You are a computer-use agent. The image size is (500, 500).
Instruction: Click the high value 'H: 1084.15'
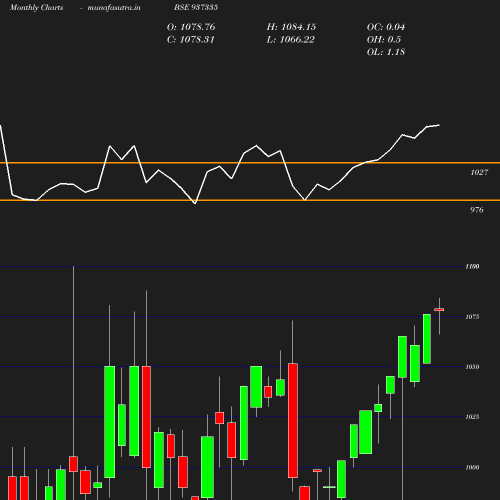tap(291, 27)
